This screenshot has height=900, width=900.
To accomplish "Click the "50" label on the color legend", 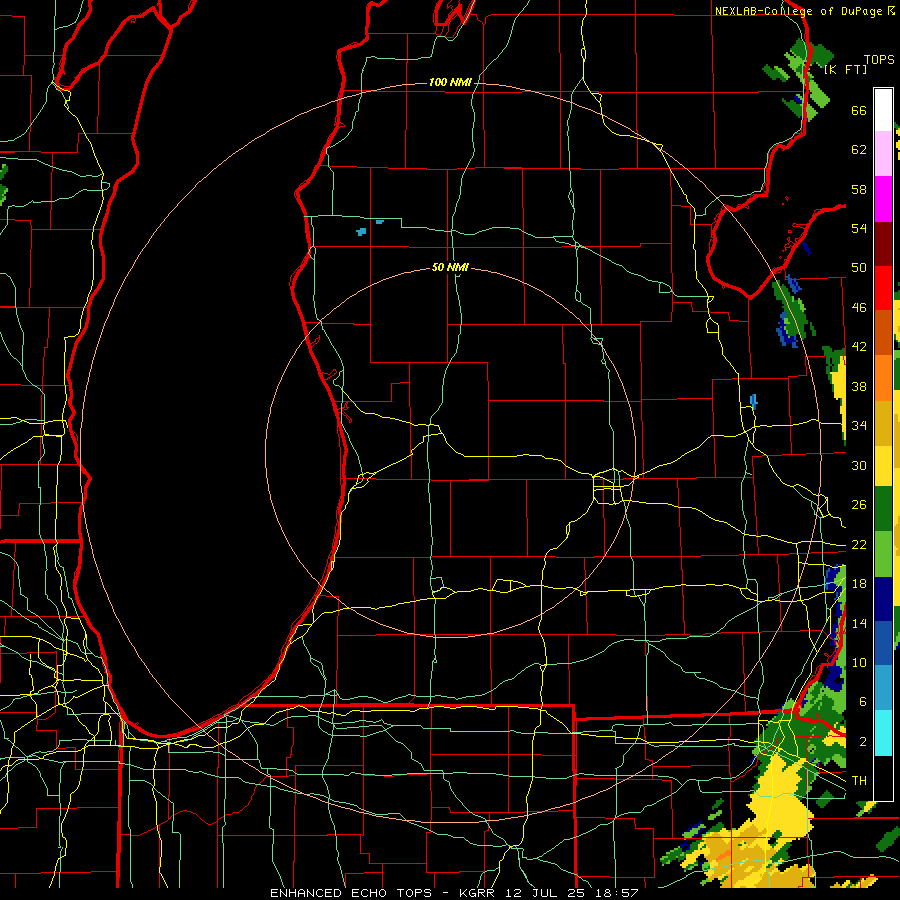I will click(859, 268).
